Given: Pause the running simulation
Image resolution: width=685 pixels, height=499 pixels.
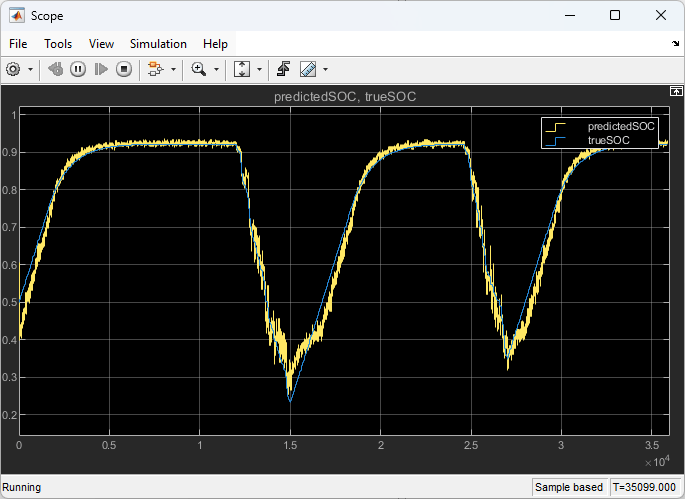Looking at the screenshot, I should click(x=77, y=69).
